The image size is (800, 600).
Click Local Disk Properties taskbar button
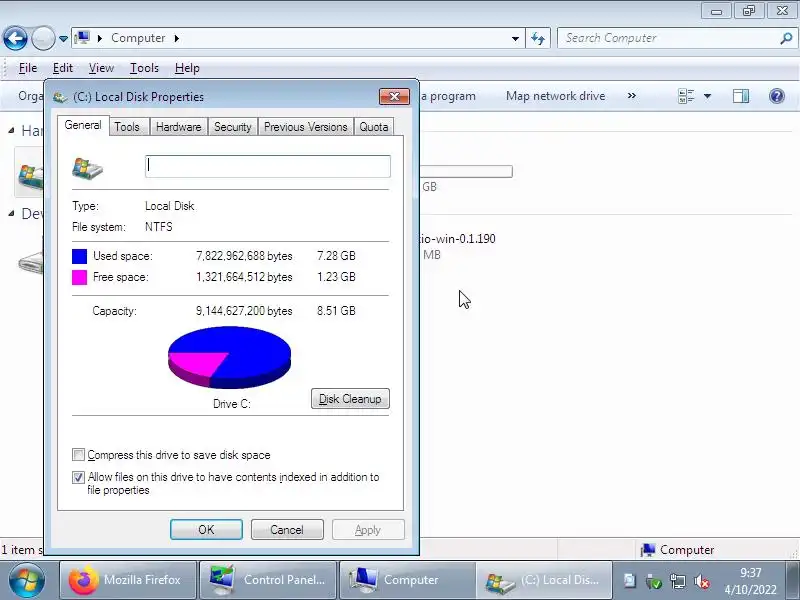pos(544,580)
